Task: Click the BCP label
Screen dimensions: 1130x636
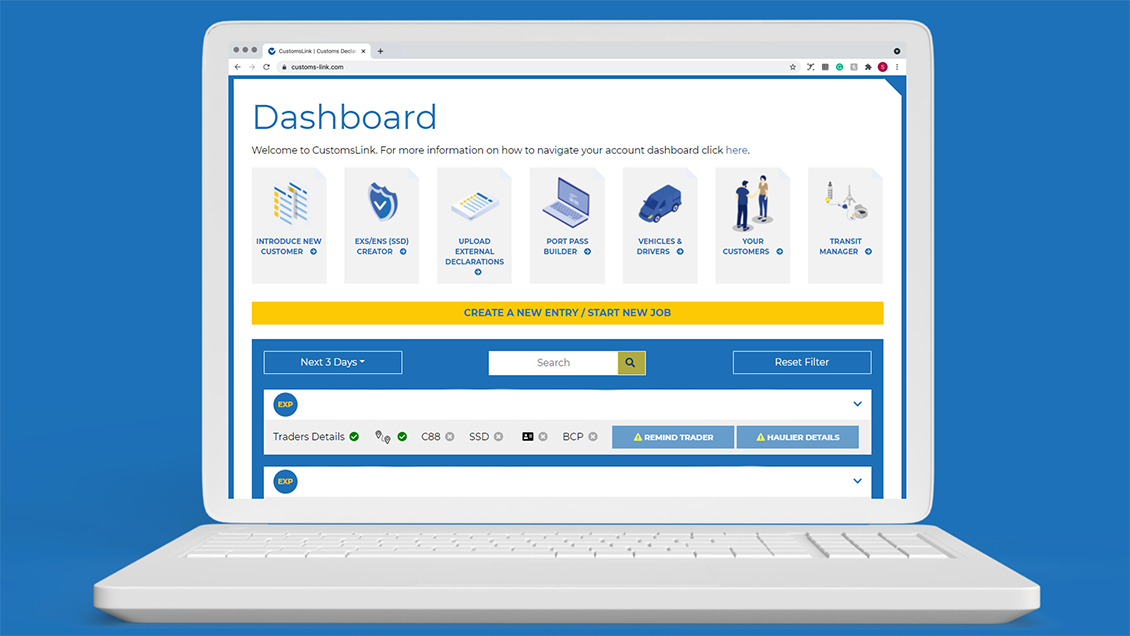Action: click(573, 436)
